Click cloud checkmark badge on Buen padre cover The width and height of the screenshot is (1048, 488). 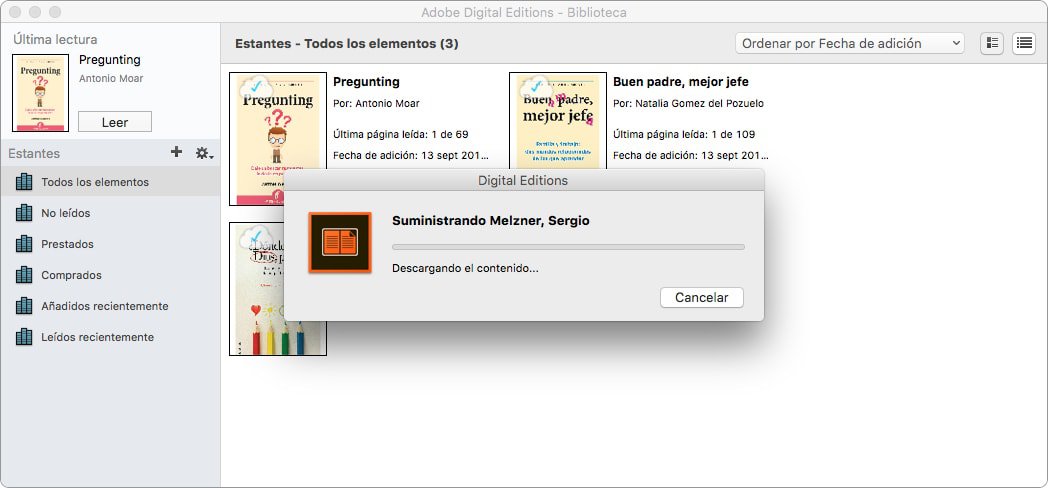point(535,87)
